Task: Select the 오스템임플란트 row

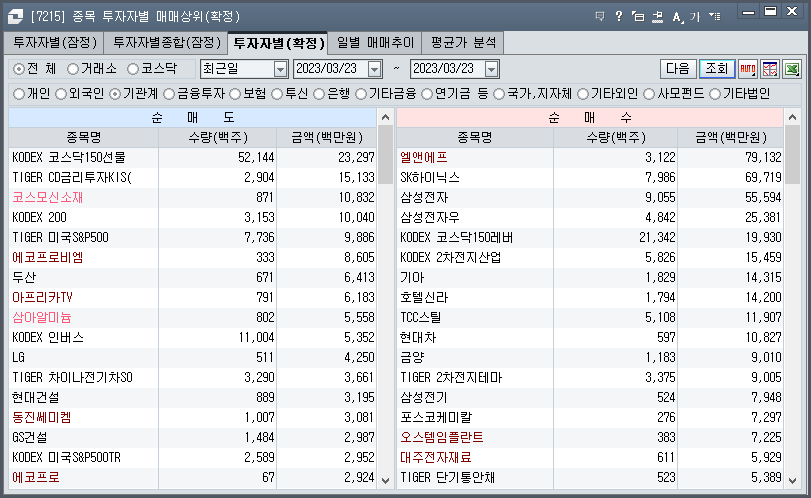Action: pyautogui.click(x=590, y=437)
